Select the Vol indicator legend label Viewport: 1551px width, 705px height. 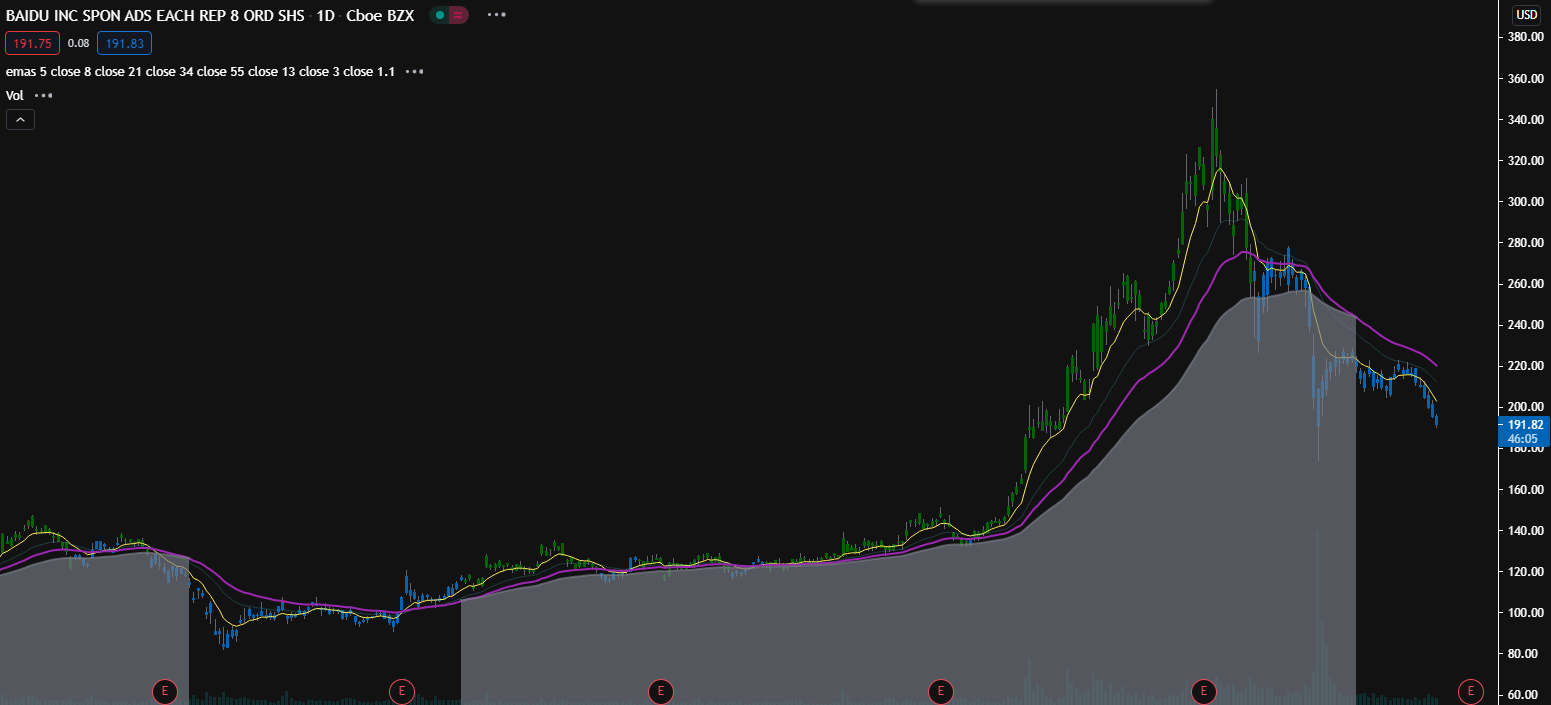coord(15,96)
